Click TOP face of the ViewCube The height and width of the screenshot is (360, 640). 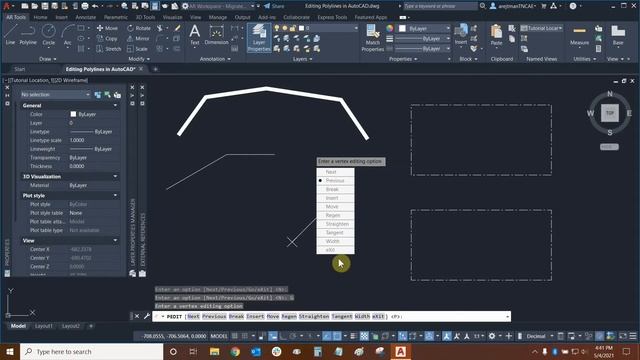tap(610, 113)
